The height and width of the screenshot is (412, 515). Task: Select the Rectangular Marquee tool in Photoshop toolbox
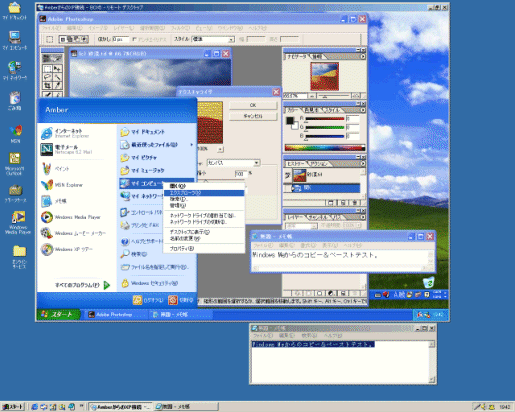click(x=47, y=69)
